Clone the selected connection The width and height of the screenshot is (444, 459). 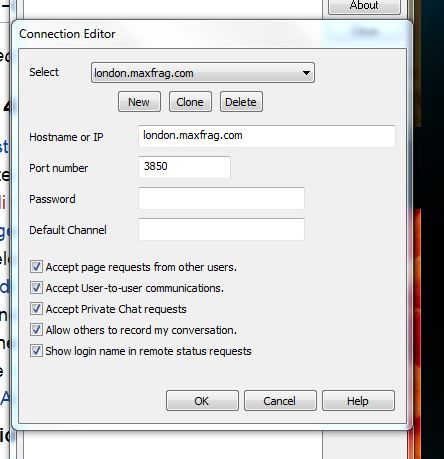[x=190, y=102]
